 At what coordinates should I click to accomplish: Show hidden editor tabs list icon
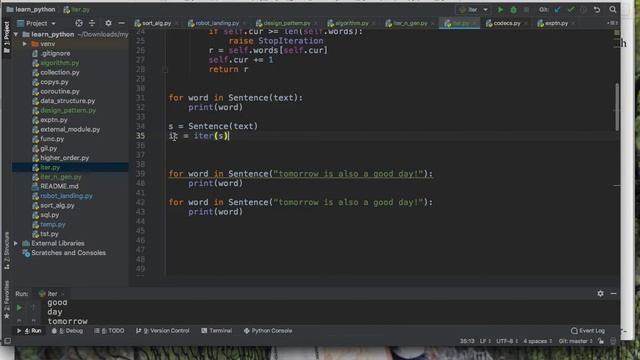pyautogui.click(x=612, y=23)
